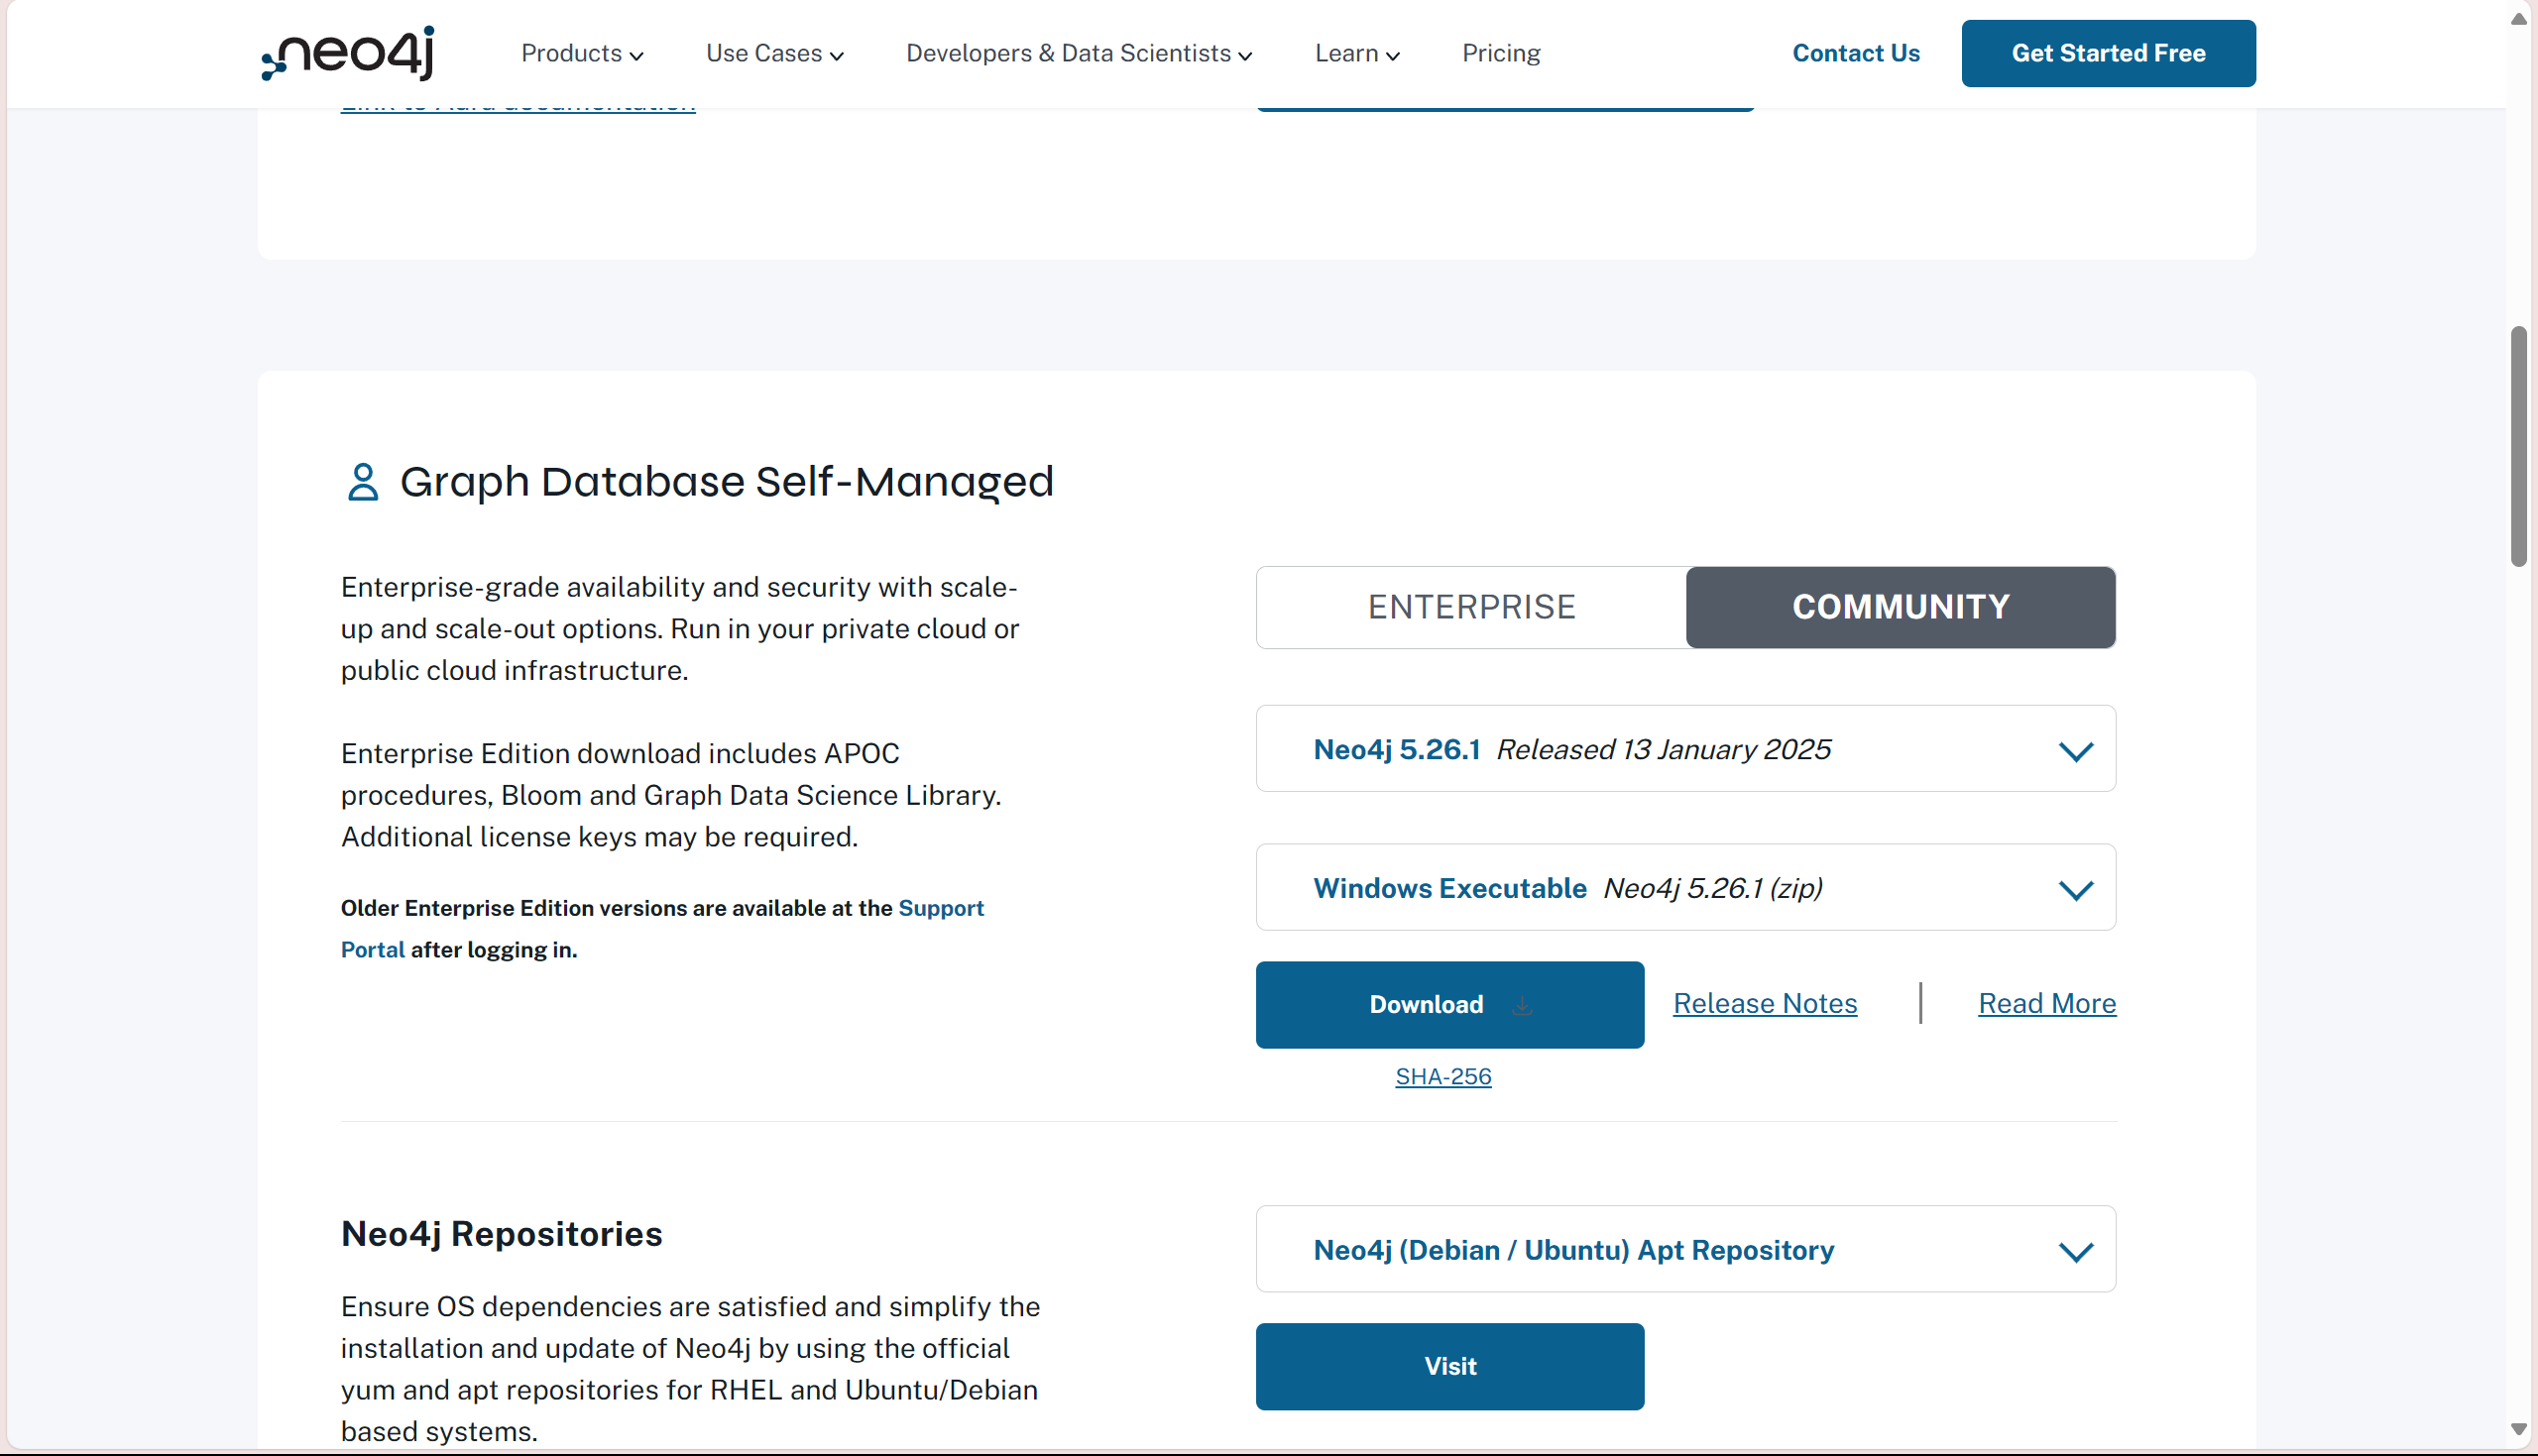The image size is (2538, 1456).
Task: Click the chevron on Neo4j 5.26.1 version selector
Action: 2075,751
